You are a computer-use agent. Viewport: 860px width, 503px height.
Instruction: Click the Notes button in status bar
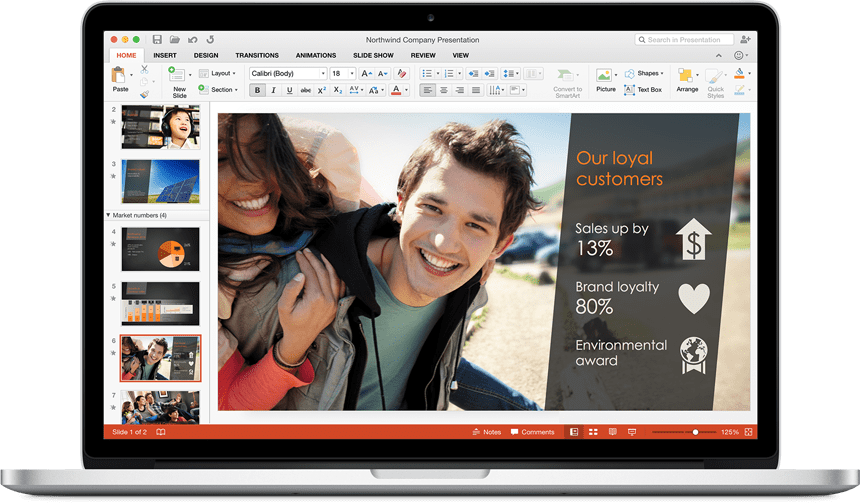486,432
